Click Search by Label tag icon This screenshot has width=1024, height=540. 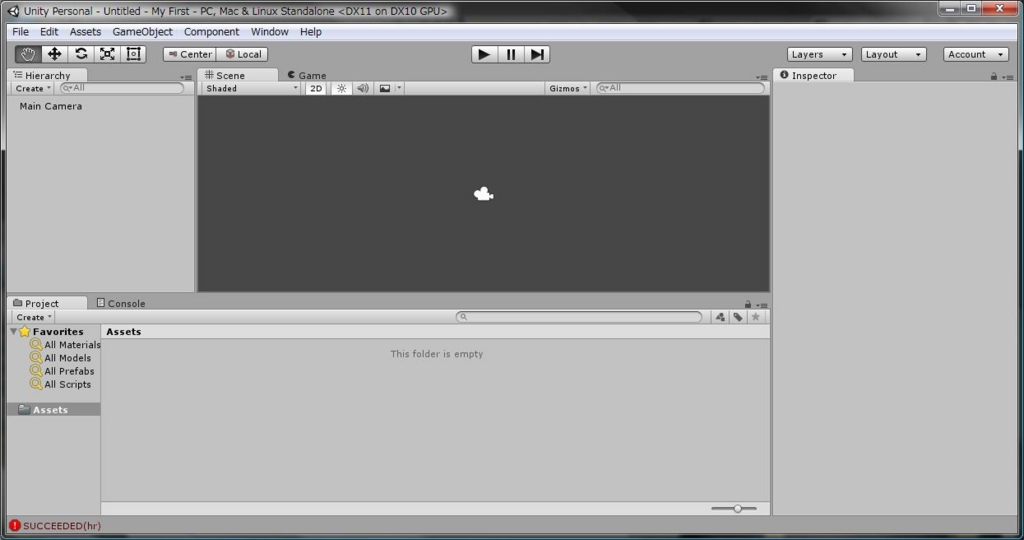coord(738,317)
